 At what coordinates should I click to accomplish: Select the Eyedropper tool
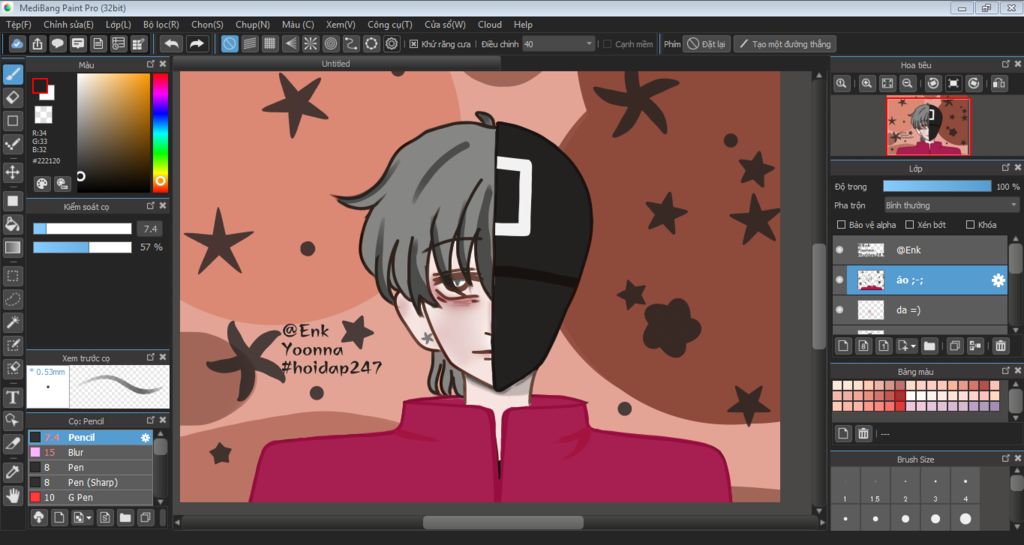point(12,471)
